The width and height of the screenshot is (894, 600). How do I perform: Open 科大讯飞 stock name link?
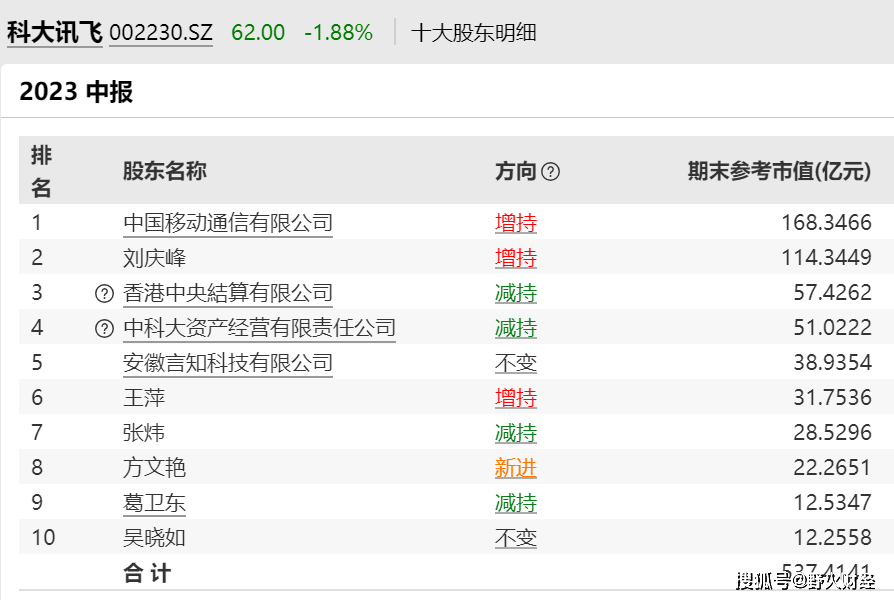click(x=54, y=32)
